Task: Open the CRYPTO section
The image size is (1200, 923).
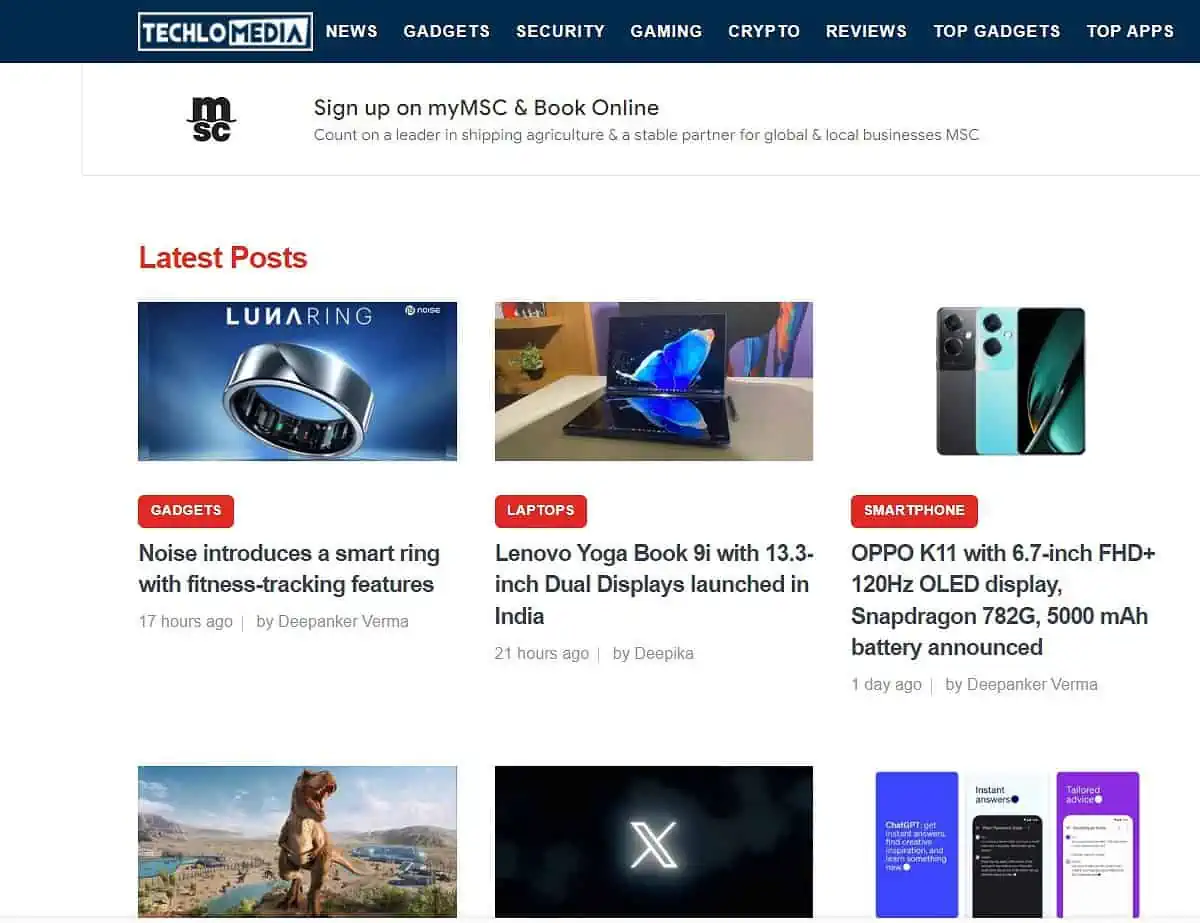Action: pos(764,31)
